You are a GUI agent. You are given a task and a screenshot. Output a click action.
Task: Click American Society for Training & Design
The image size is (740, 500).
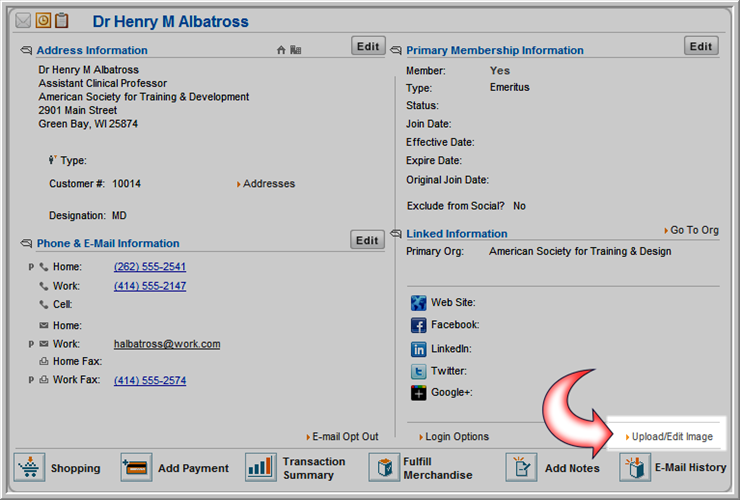pos(580,251)
